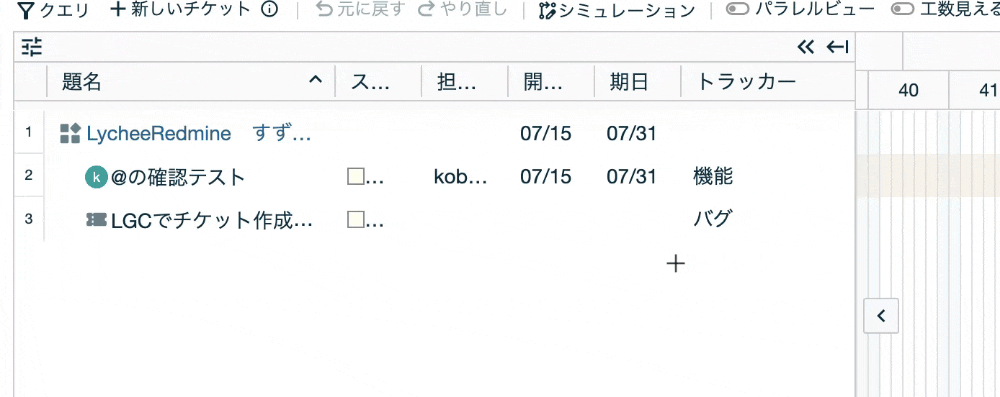The width and height of the screenshot is (1000, 397).
Task: Click the plus icon below the ticket rows
Action: [x=675, y=264]
